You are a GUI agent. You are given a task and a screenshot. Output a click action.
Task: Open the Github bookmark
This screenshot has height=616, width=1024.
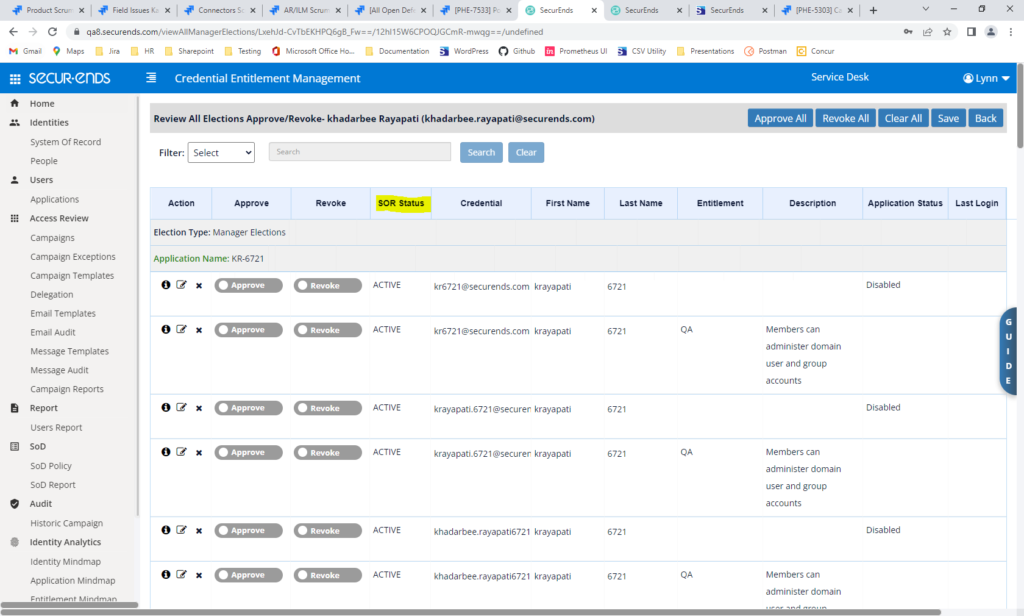pyautogui.click(x=517, y=51)
